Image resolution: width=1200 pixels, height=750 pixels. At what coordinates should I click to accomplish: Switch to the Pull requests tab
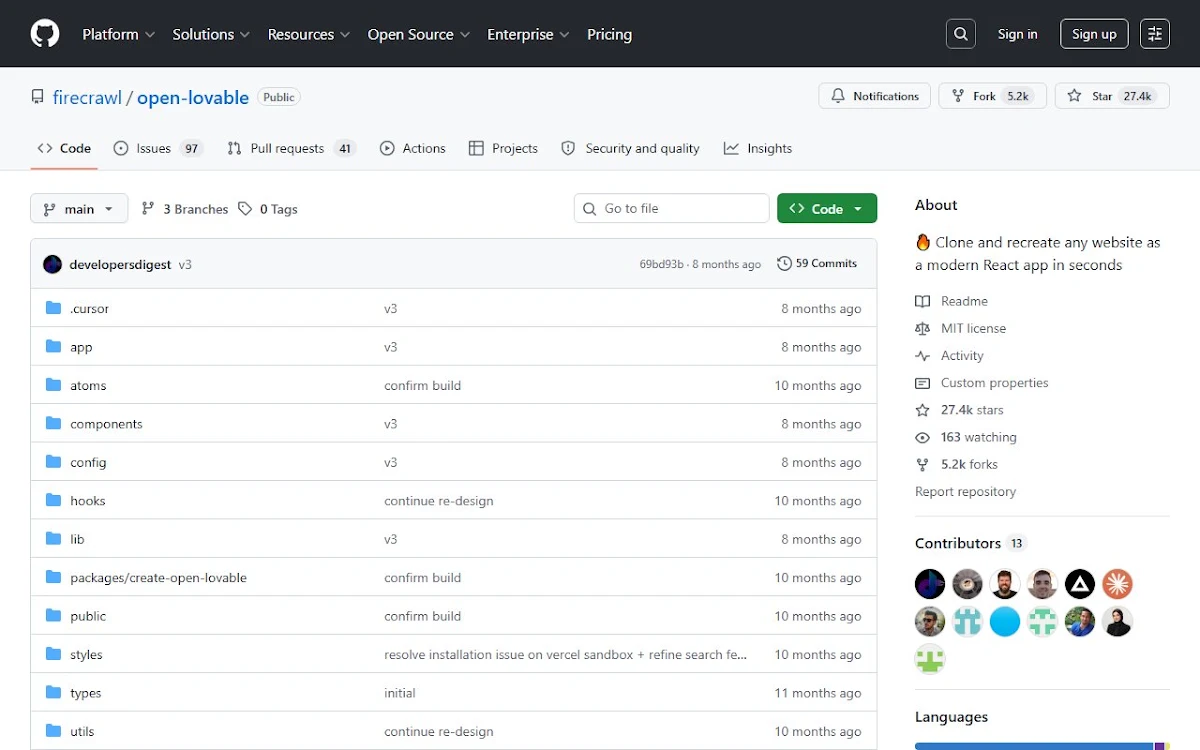[x=291, y=148]
